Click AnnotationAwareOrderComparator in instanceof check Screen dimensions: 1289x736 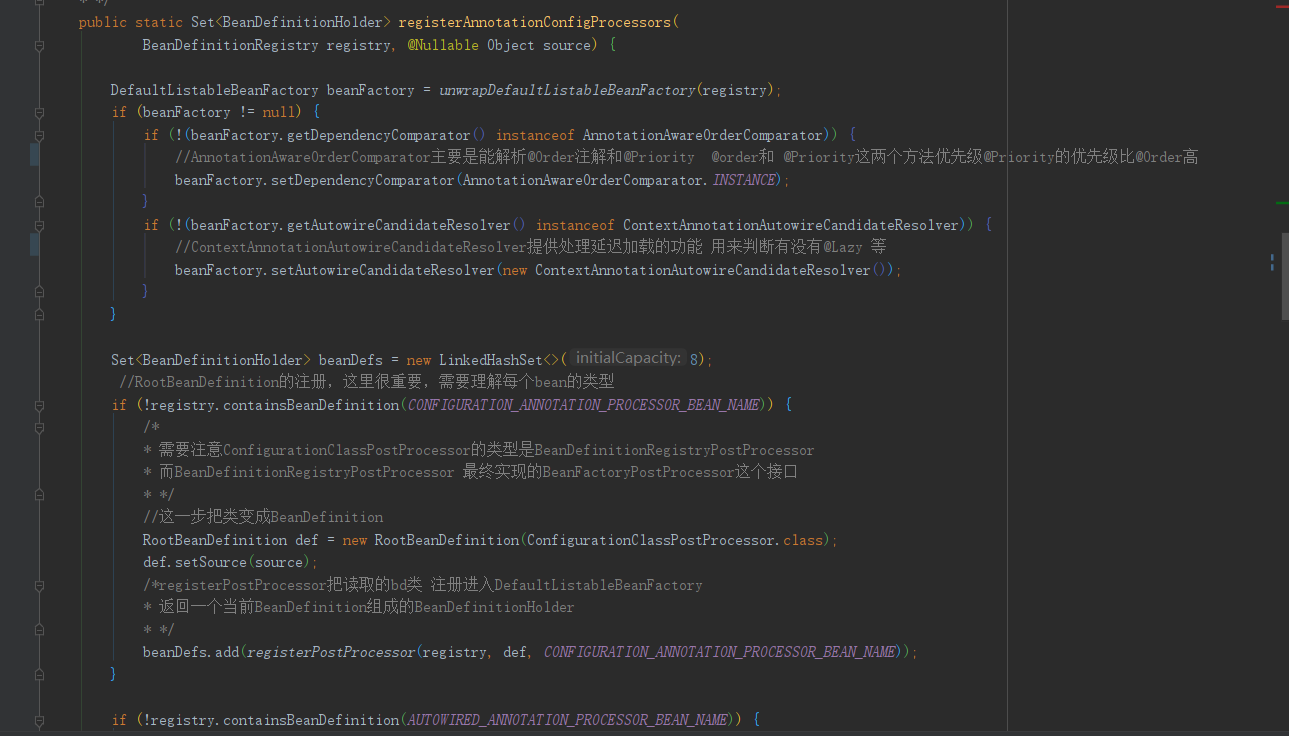pyautogui.click(x=703, y=135)
